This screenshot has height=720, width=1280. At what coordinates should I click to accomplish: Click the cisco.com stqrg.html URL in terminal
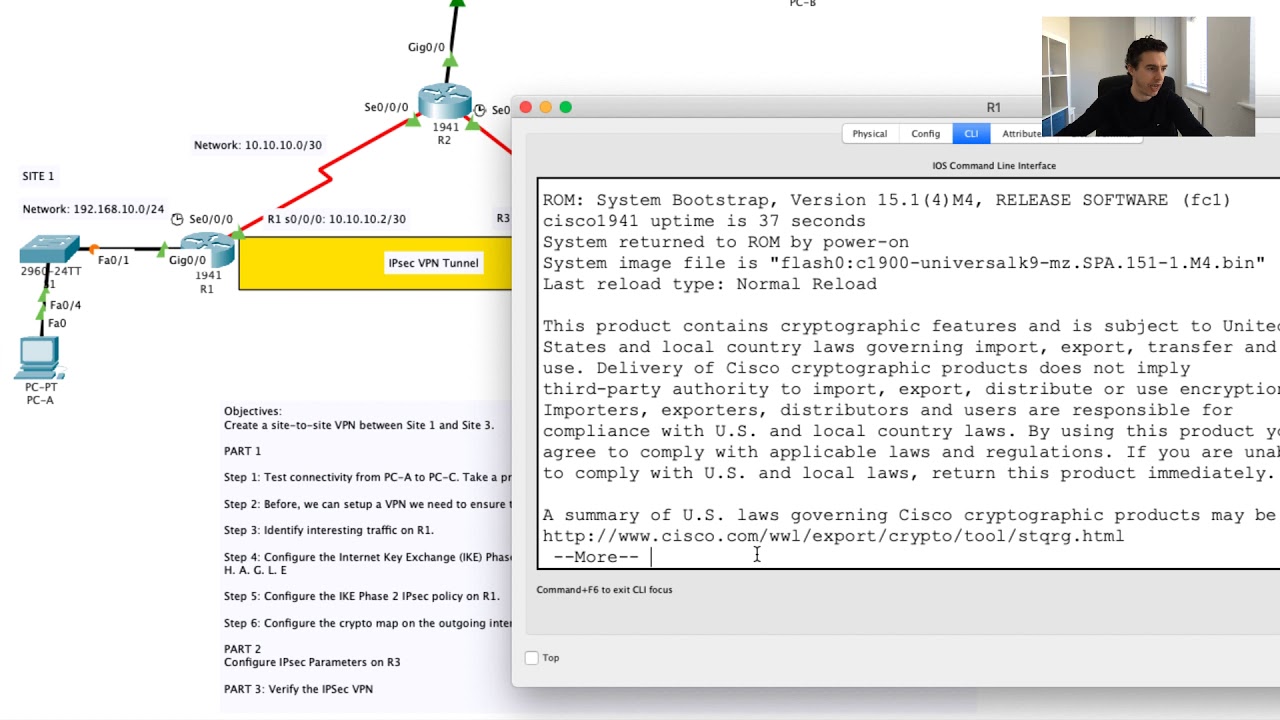pyautogui.click(x=833, y=536)
